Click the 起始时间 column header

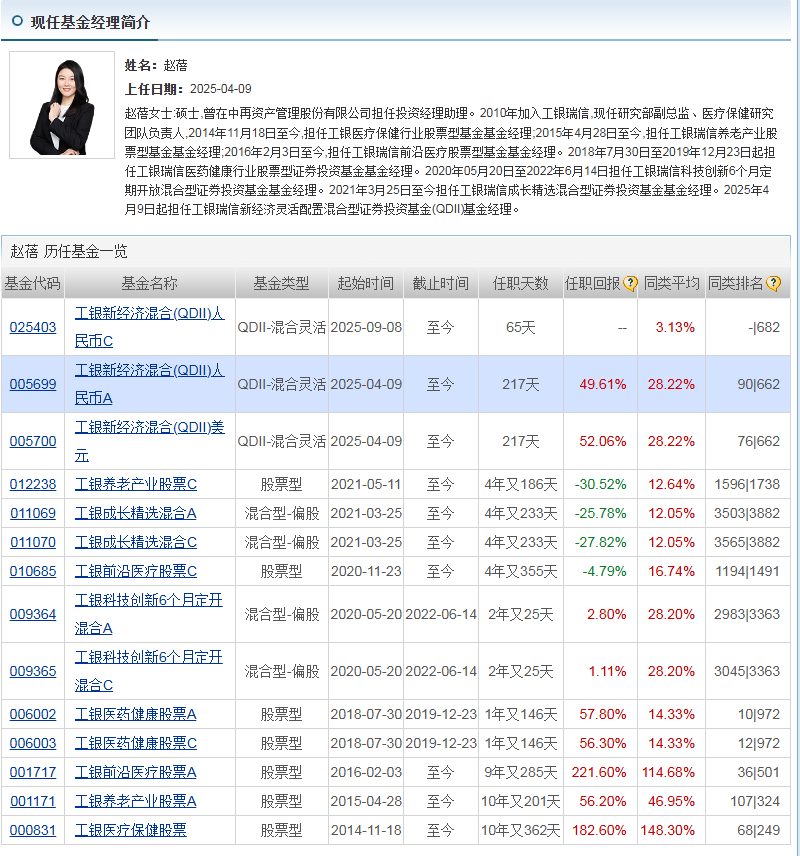[366, 283]
